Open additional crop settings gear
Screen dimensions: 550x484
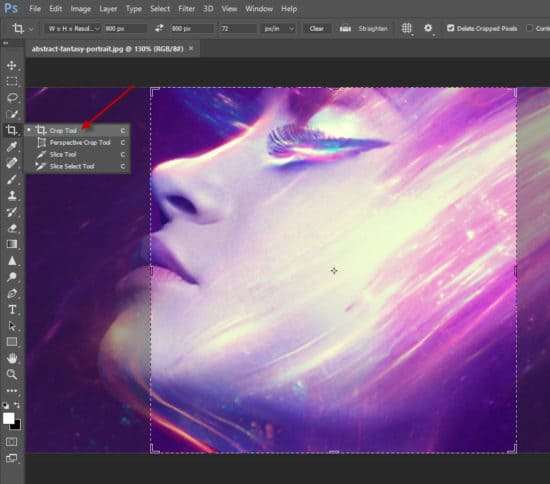click(x=428, y=28)
